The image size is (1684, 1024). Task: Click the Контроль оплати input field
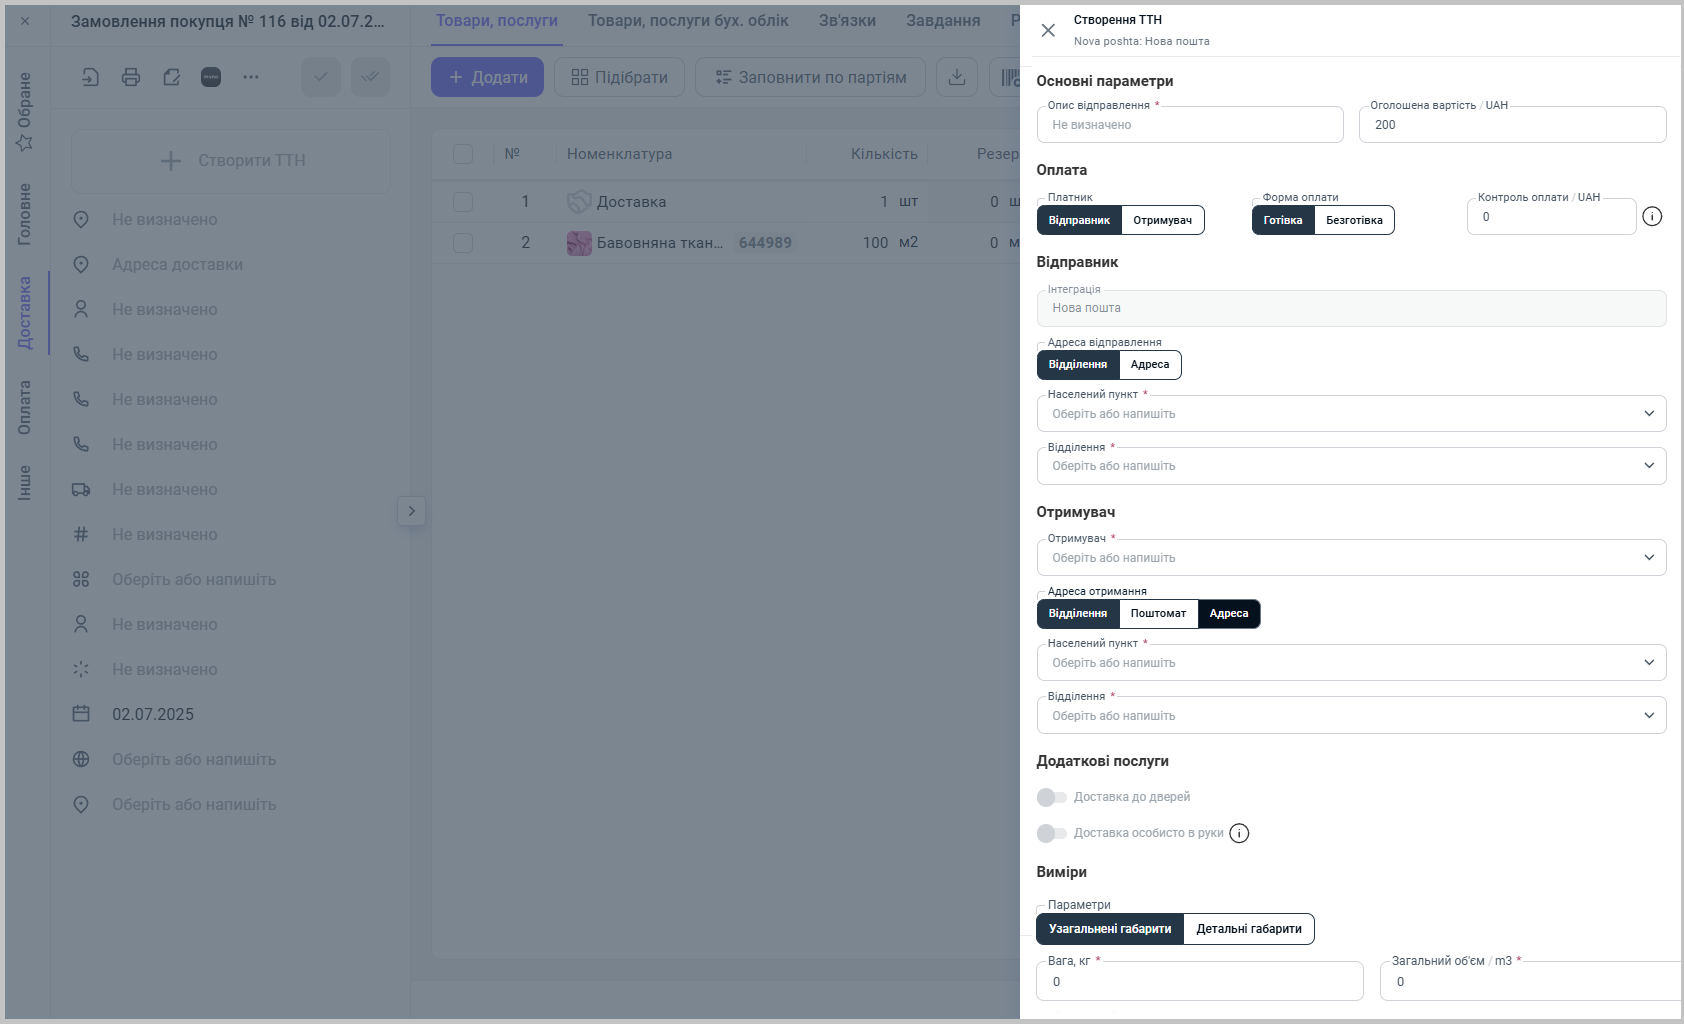(x=1551, y=217)
